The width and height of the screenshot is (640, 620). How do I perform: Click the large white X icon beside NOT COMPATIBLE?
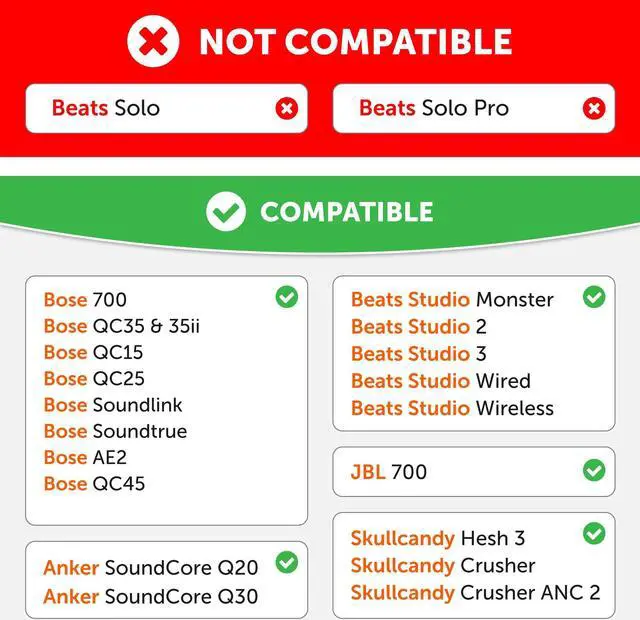[153, 41]
